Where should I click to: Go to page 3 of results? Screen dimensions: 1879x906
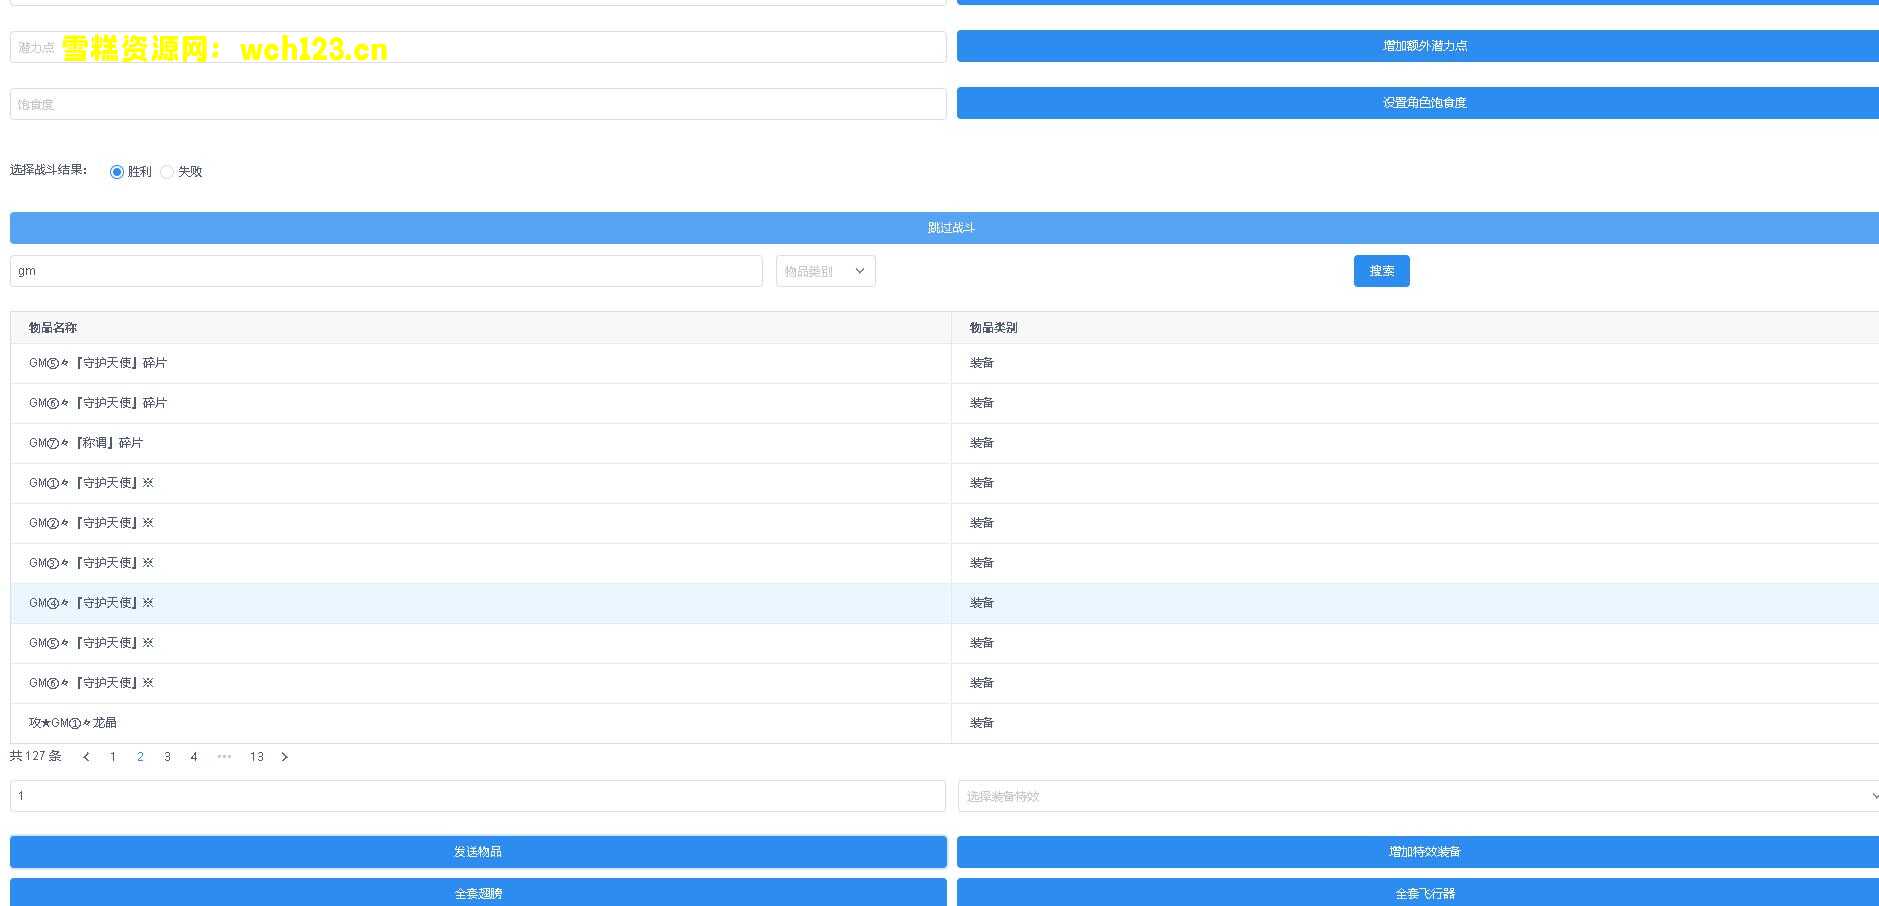coord(167,757)
